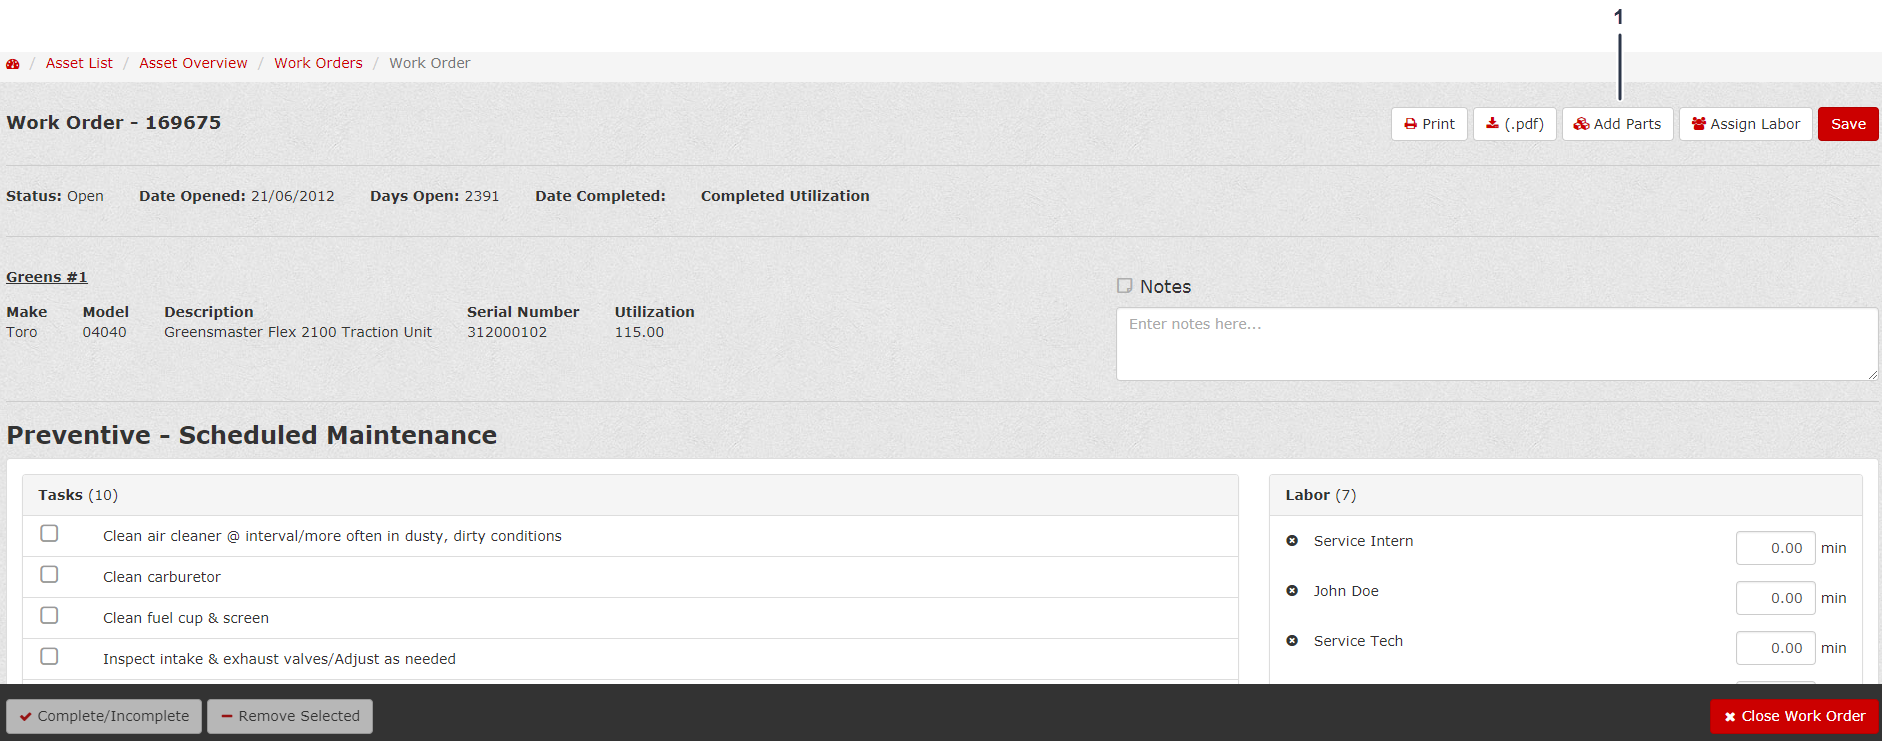Viewport: 1882px width, 741px height.
Task: Tick the Clean carburetor task checkbox
Action: point(49,575)
